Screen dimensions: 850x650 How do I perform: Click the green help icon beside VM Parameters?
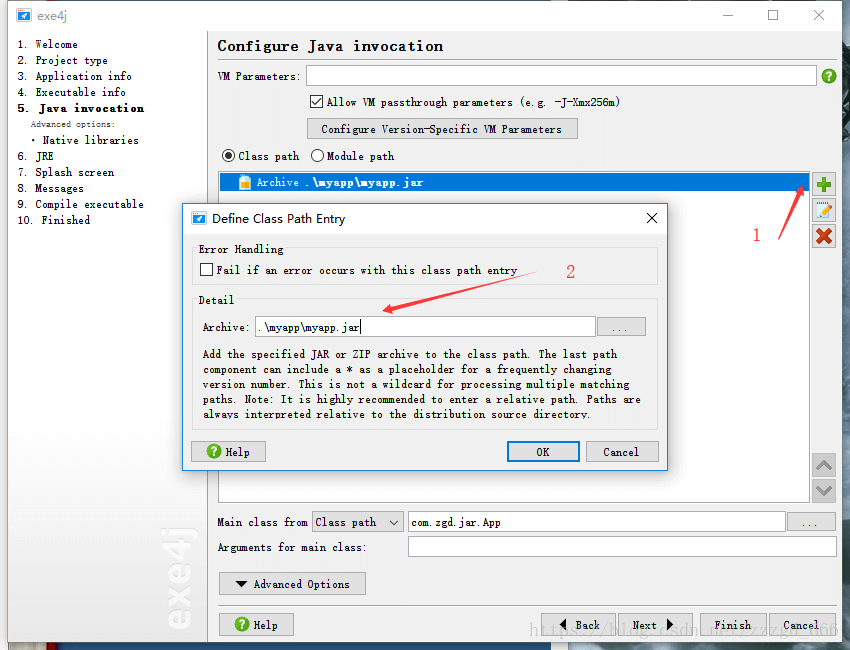point(829,76)
